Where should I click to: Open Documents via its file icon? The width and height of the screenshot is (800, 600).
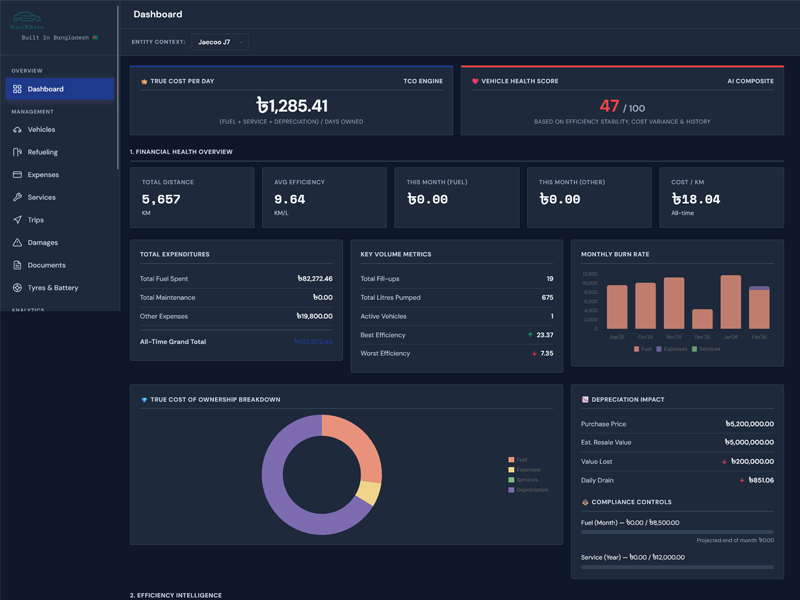point(17,264)
